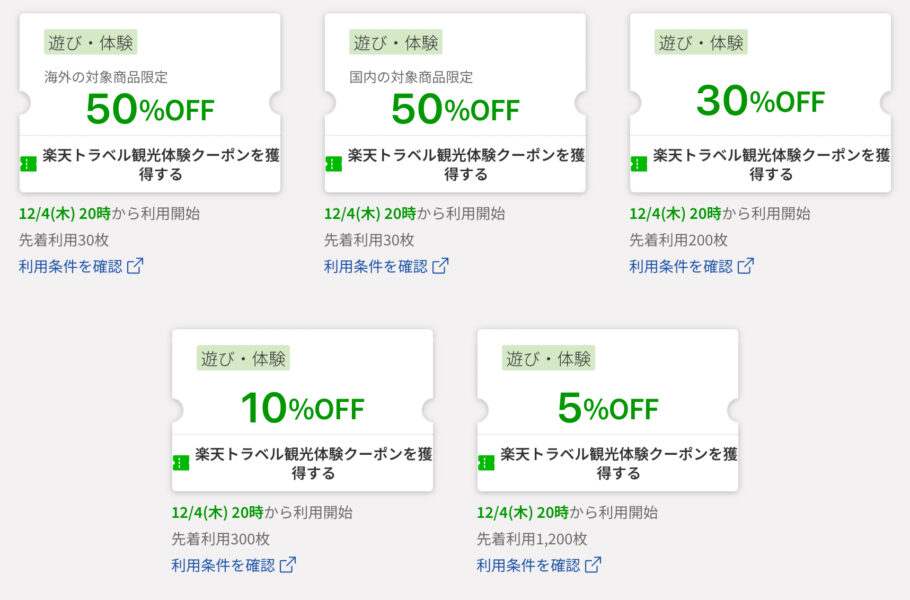The width and height of the screenshot is (910, 600).
Task: Click coupon ticket icon on 5%OFF card
Action: (486, 463)
